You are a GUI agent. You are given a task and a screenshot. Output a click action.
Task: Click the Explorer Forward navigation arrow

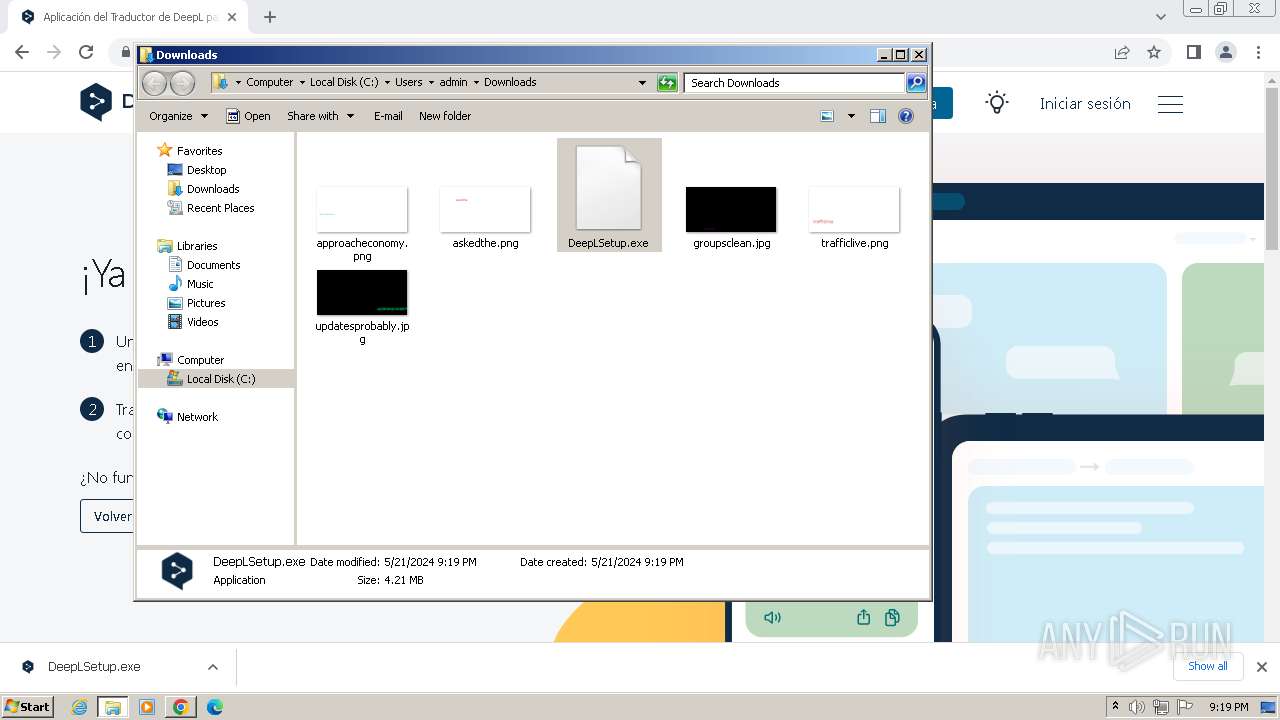coord(182,83)
